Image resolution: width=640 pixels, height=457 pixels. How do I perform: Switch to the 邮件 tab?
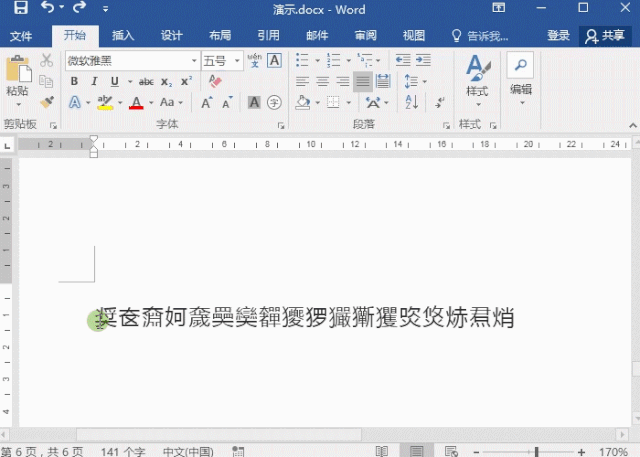[317, 36]
